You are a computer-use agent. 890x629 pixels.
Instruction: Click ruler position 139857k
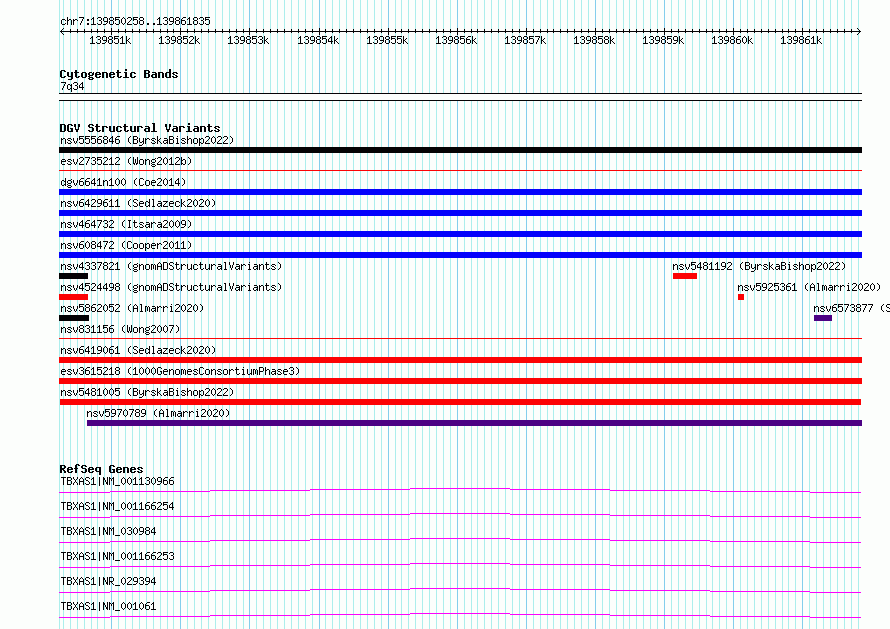click(525, 40)
